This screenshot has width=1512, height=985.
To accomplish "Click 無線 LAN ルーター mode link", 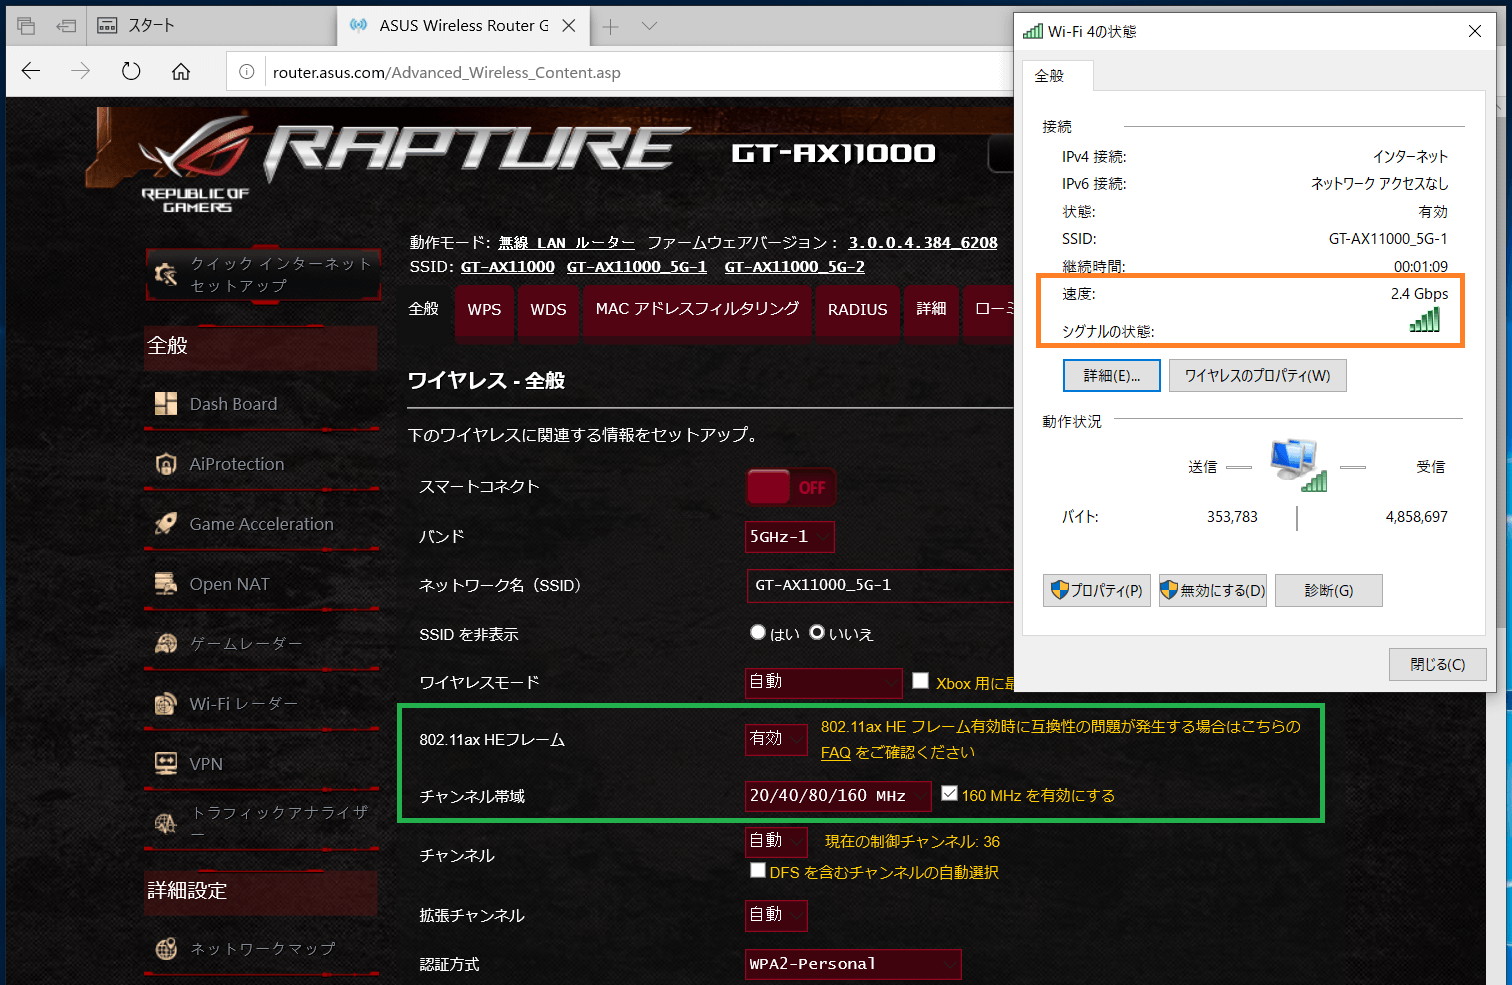I will pyautogui.click(x=567, y=242).
